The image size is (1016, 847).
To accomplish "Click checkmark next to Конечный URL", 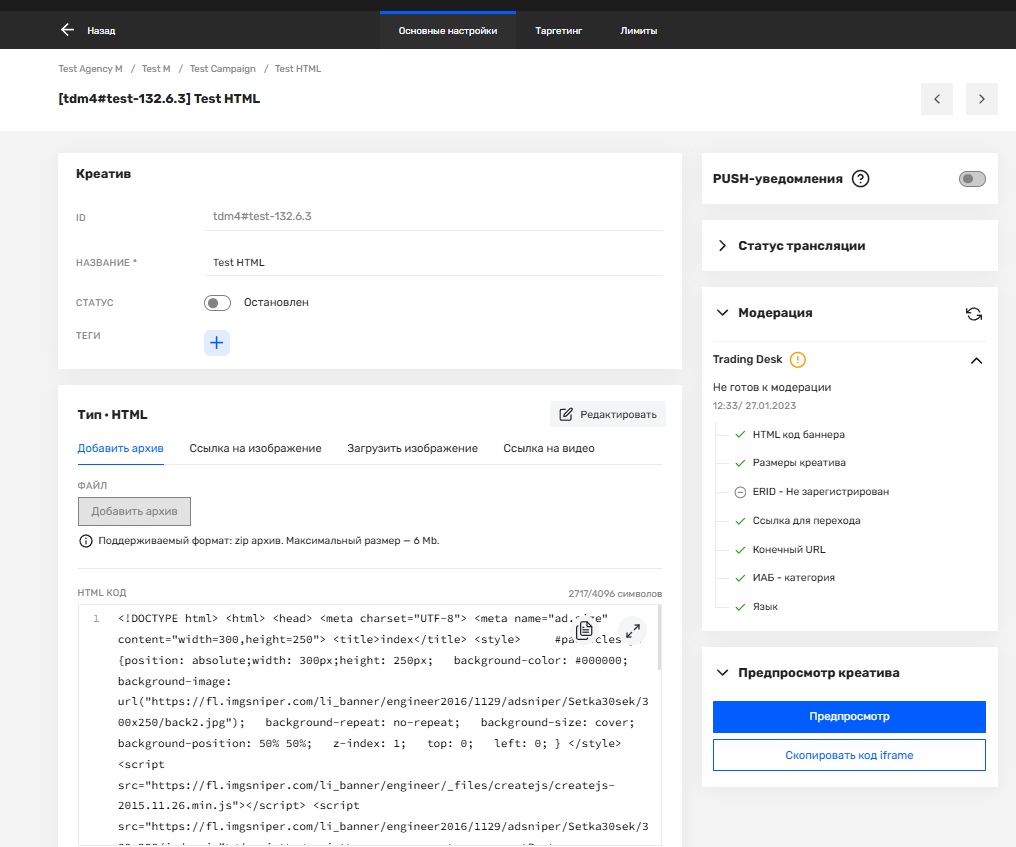I will 740,550.
